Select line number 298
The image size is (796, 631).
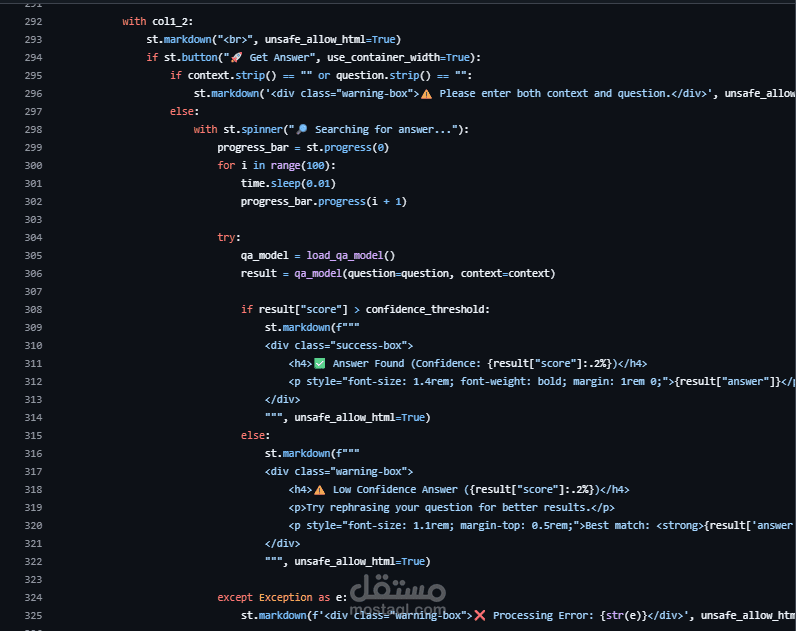[x=34, y=129]
